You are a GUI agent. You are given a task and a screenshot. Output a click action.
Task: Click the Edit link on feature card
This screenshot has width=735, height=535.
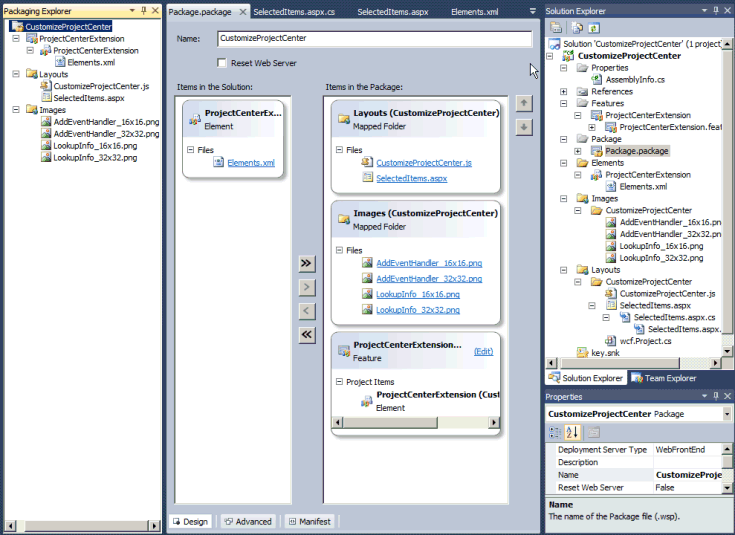[483, 351]
